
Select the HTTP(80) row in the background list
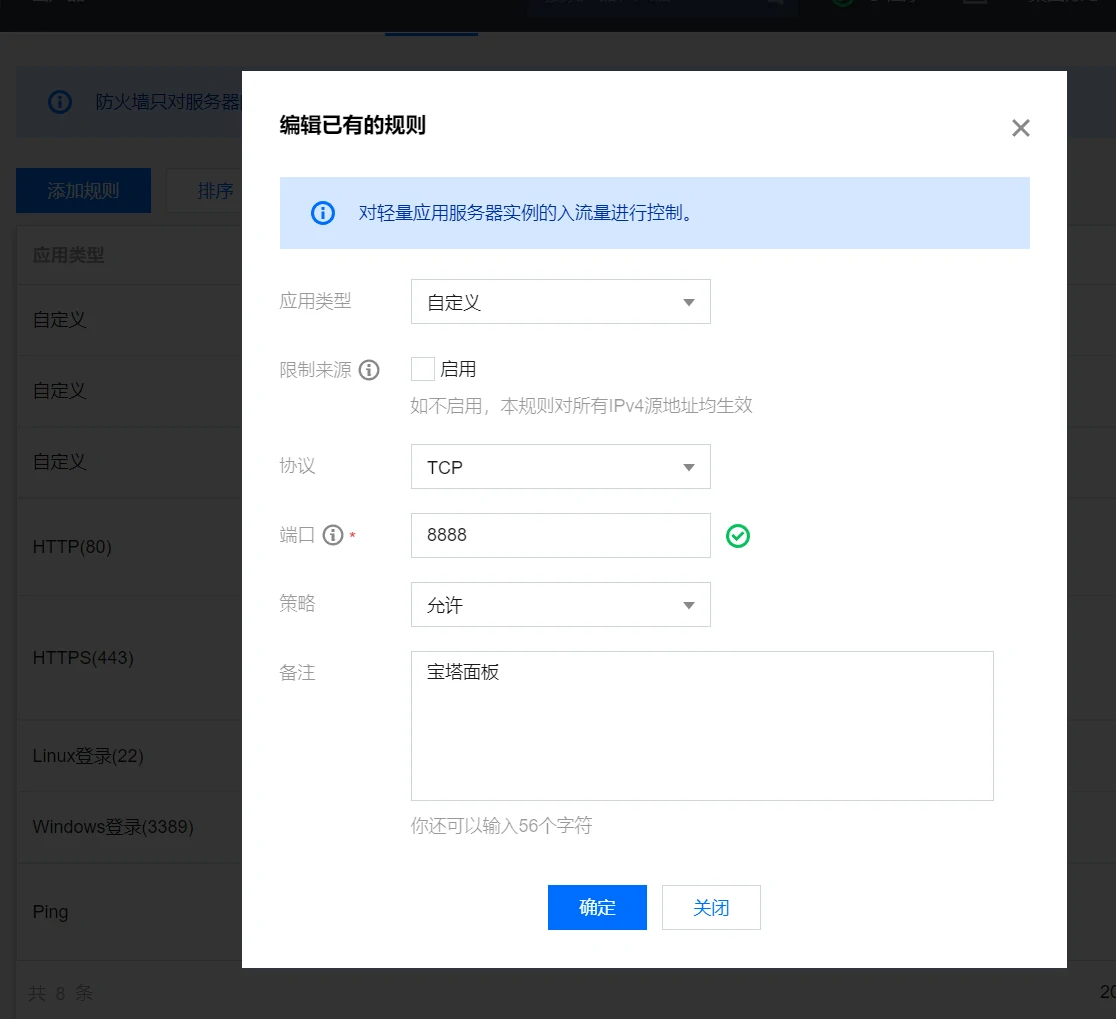click(130, 547)
